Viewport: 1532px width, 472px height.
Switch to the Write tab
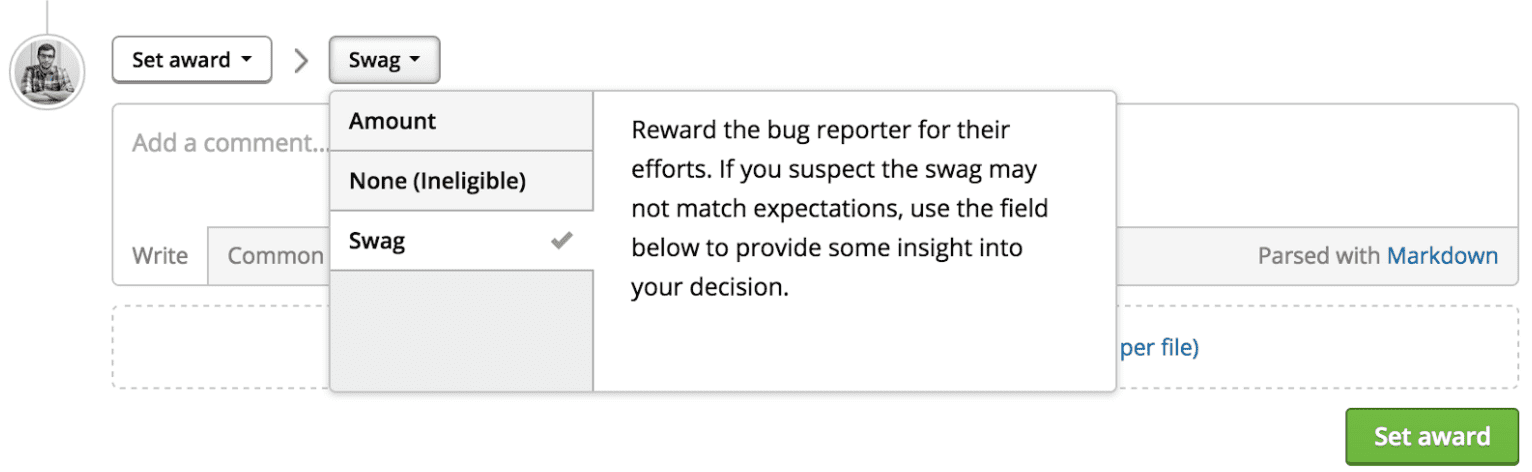pos(160,256)
